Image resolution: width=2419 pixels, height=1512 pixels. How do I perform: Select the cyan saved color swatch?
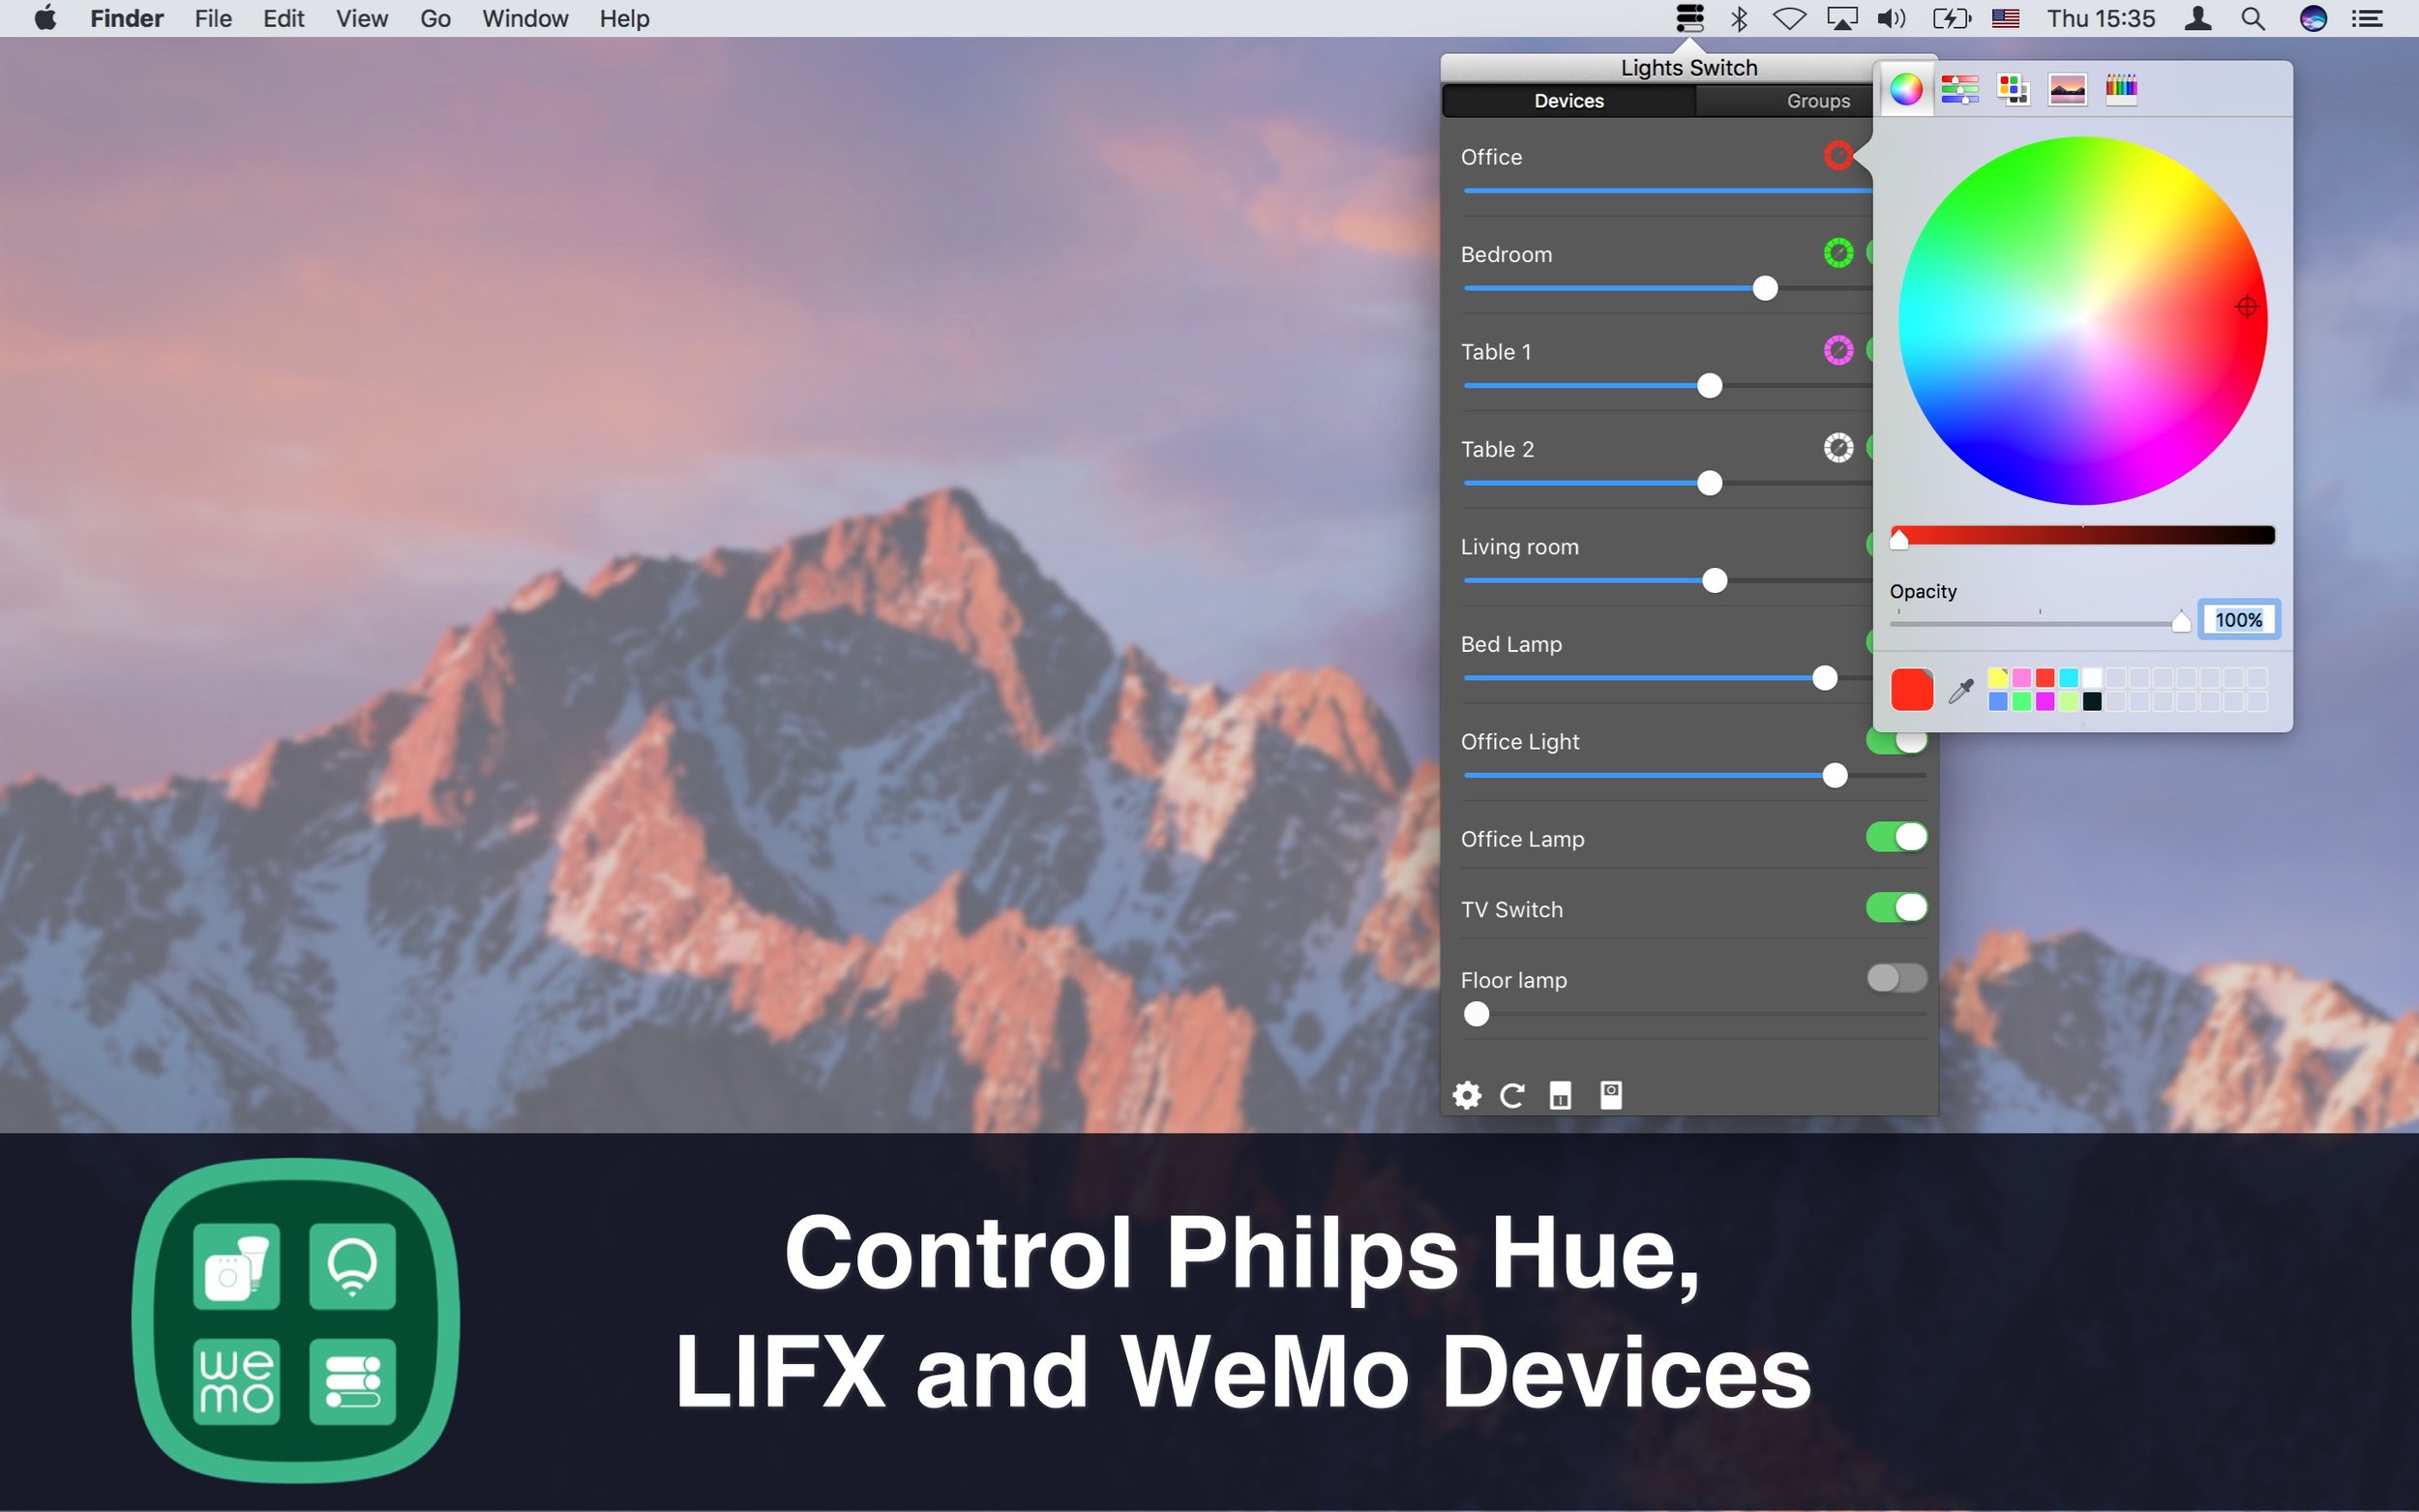(2068, 678)
